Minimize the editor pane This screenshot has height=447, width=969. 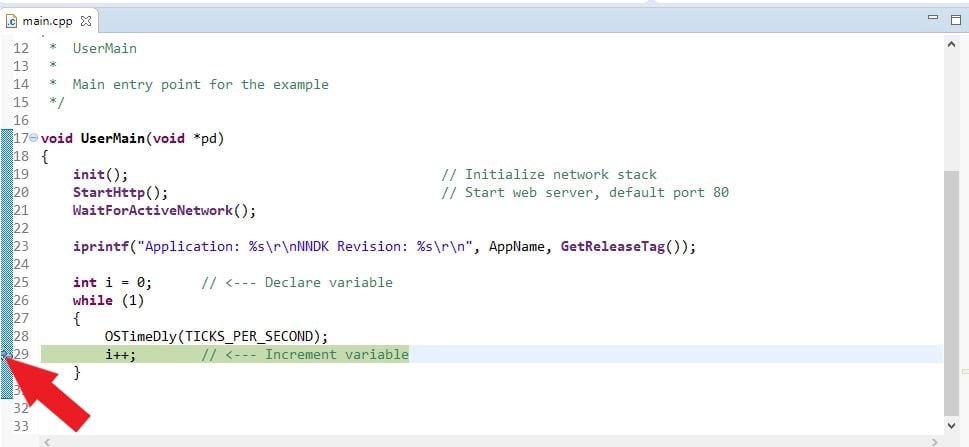932,19
